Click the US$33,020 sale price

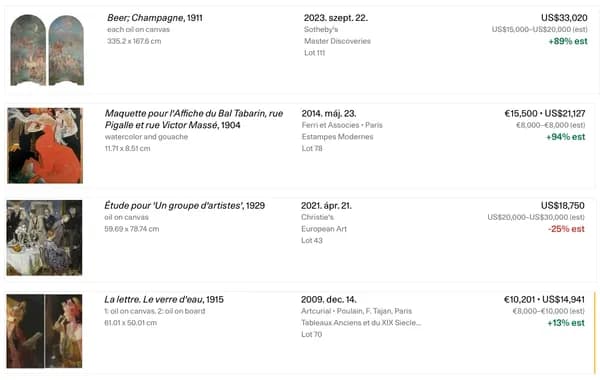[564, 18]
